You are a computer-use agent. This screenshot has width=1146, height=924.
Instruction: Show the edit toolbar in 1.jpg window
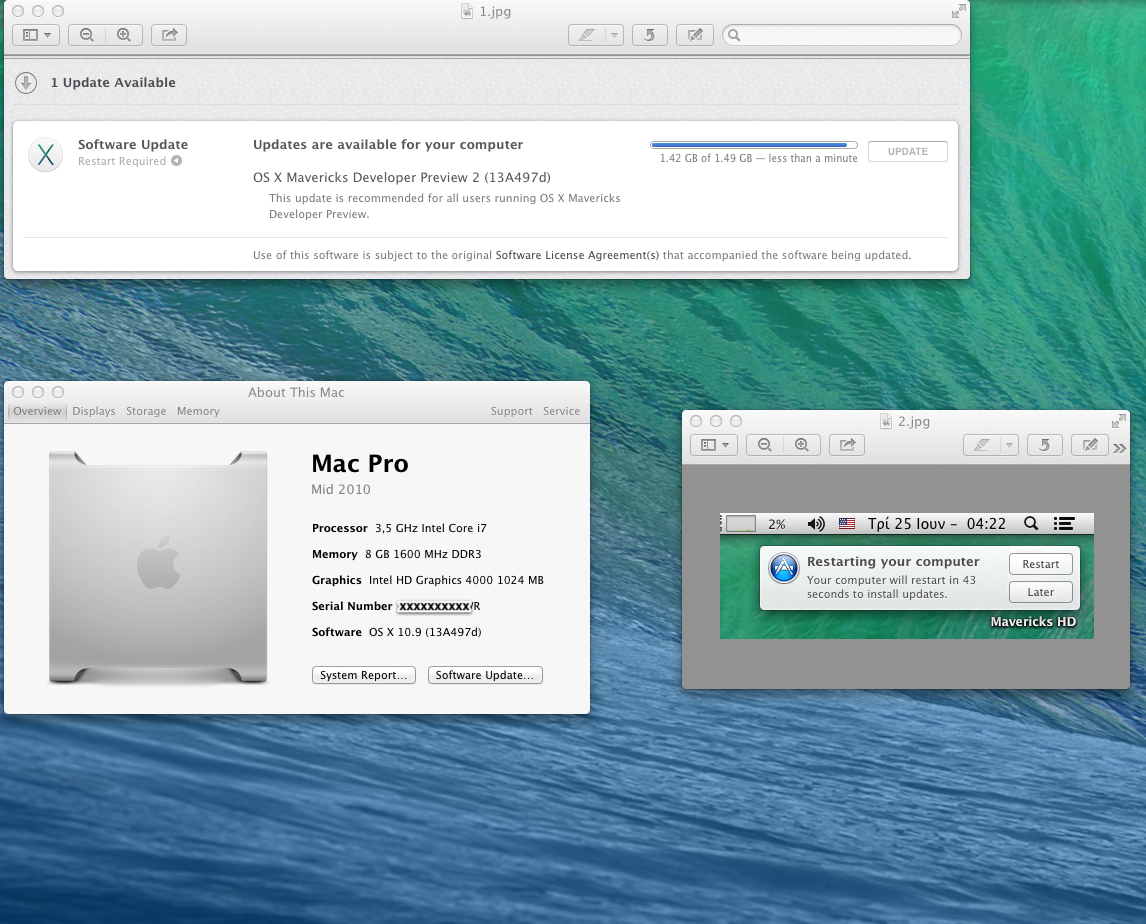[x=694, y=35]
